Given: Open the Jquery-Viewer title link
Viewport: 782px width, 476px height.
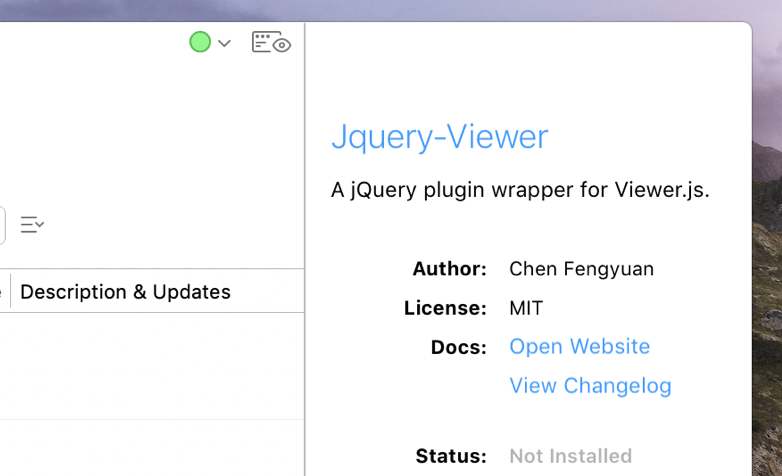Looking at the screenshot, I should pyautogui.click(x=440, y=137).
